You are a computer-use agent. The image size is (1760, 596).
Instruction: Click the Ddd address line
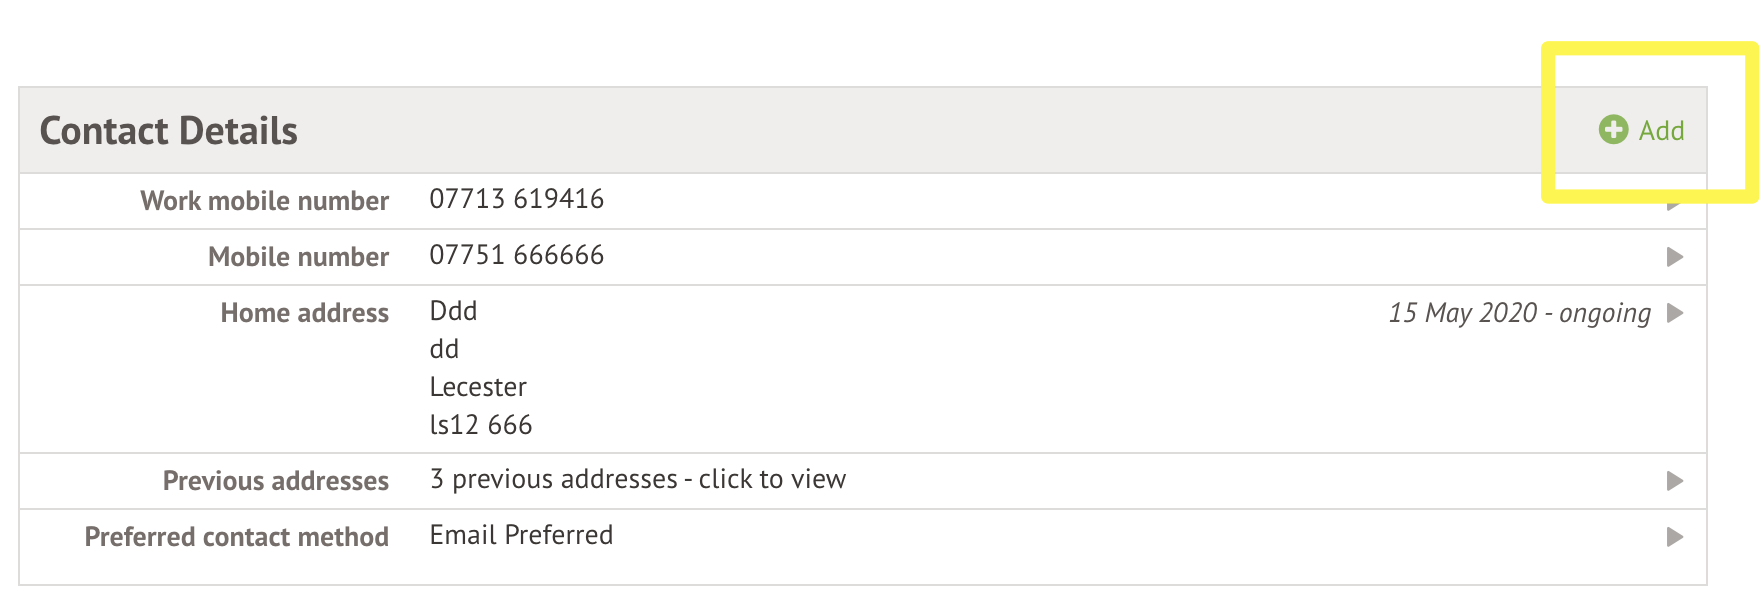[453, 311]
